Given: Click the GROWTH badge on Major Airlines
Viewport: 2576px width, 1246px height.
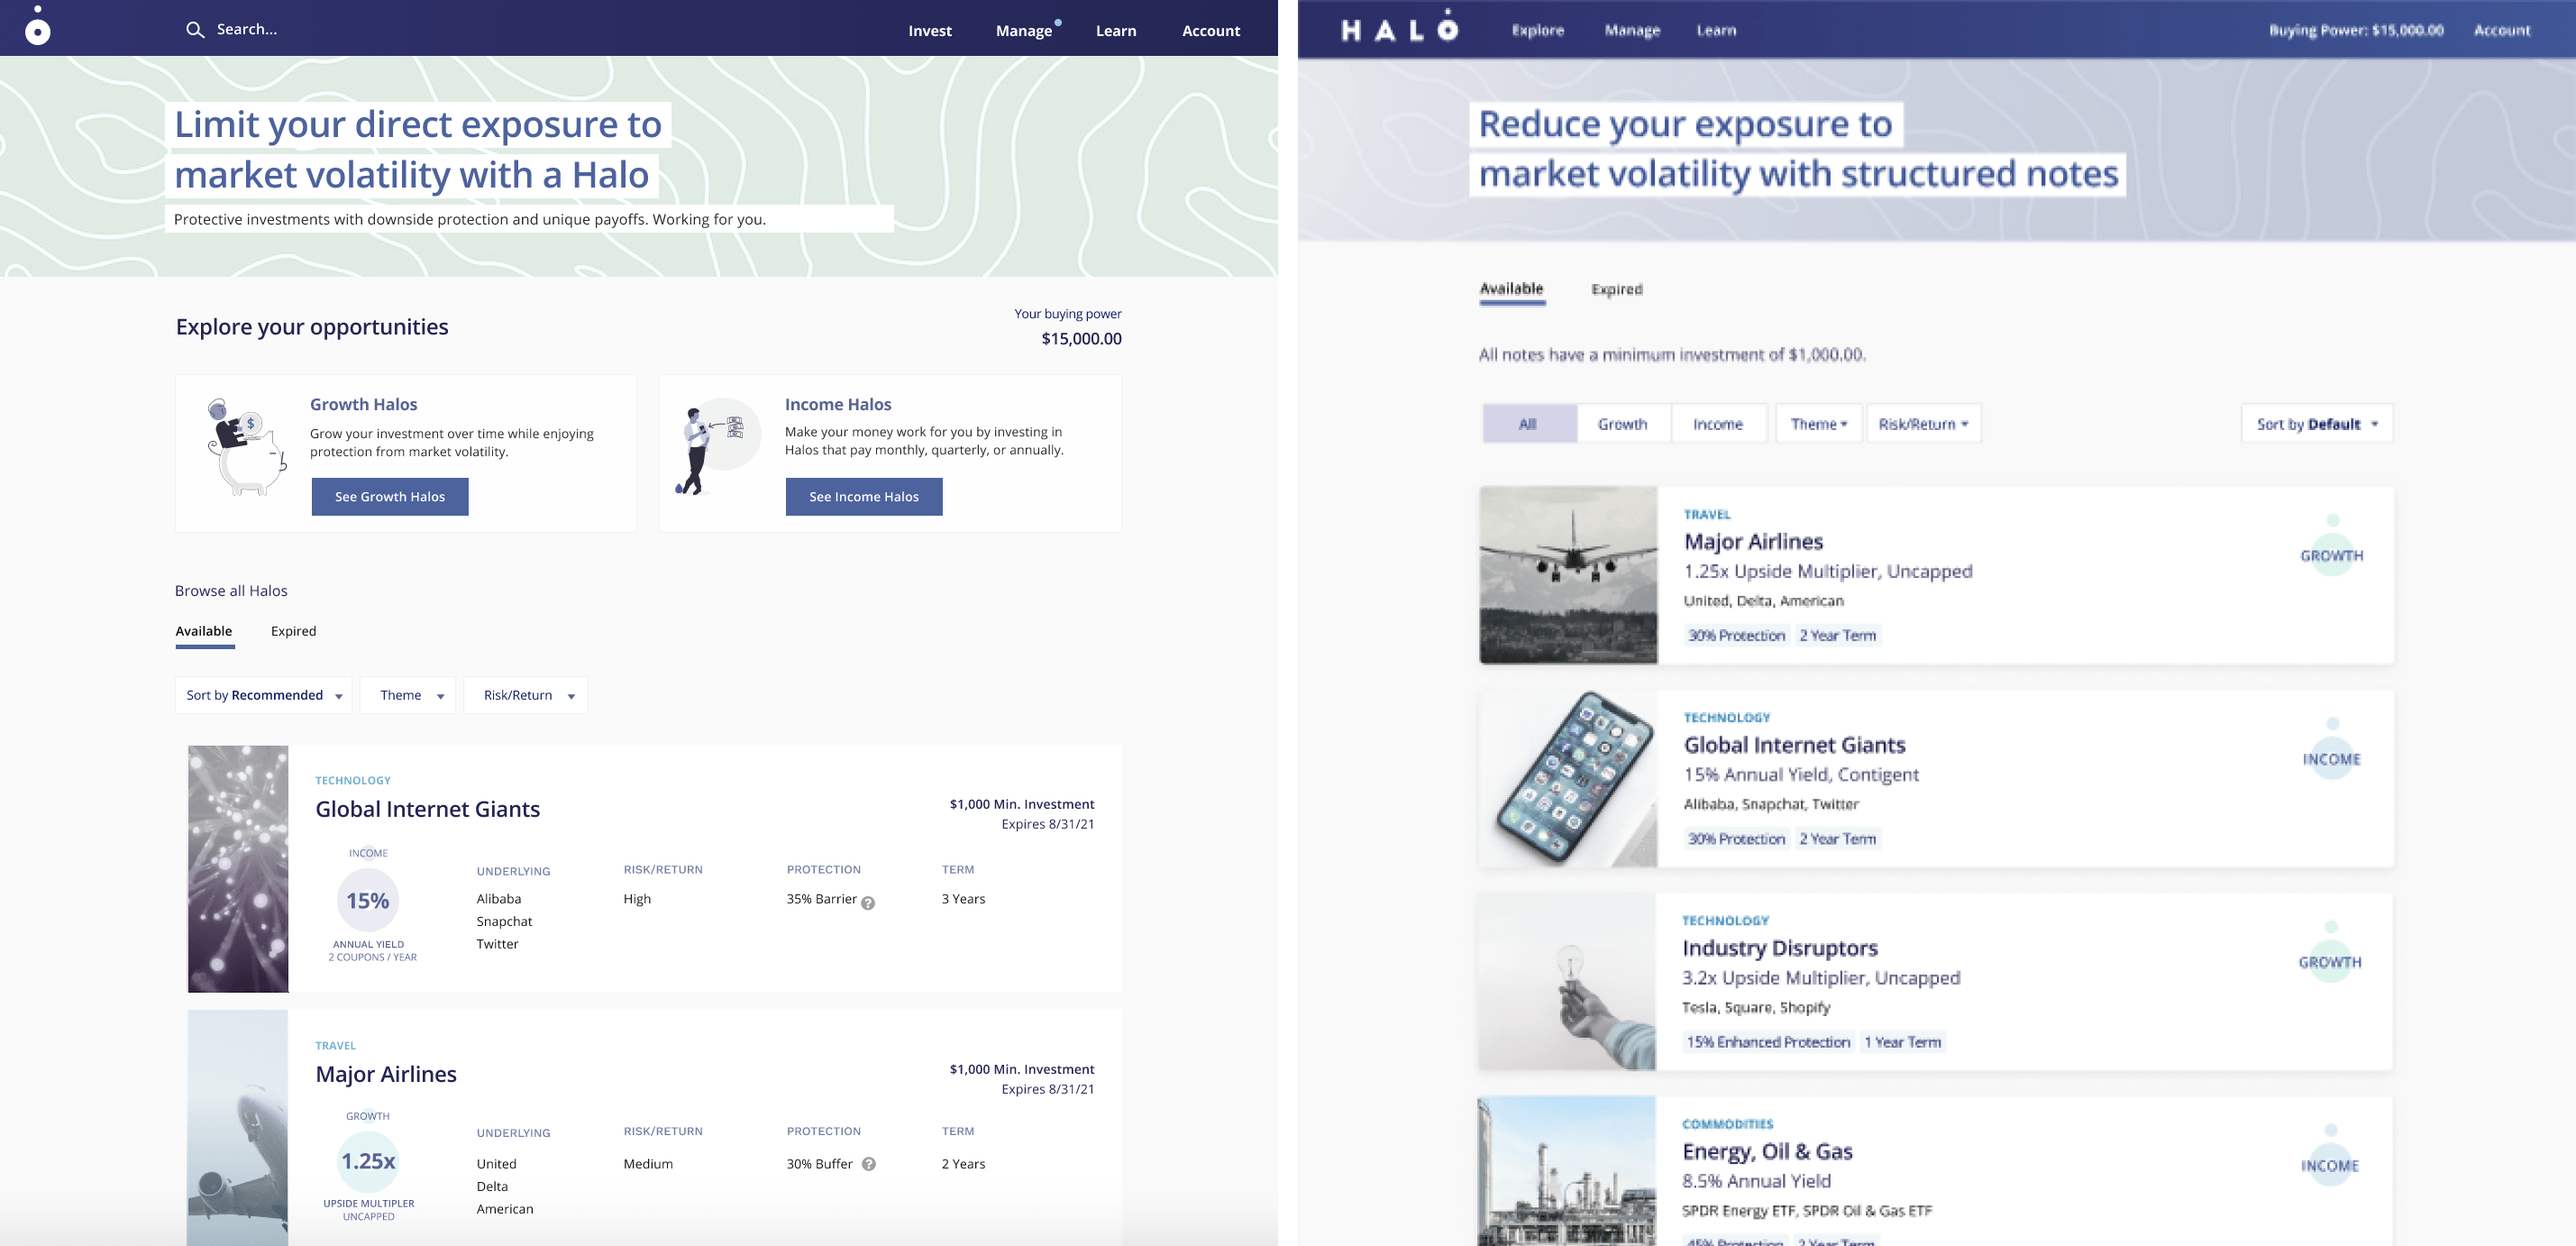Looking at the screenshot, I should point(2330,556).
